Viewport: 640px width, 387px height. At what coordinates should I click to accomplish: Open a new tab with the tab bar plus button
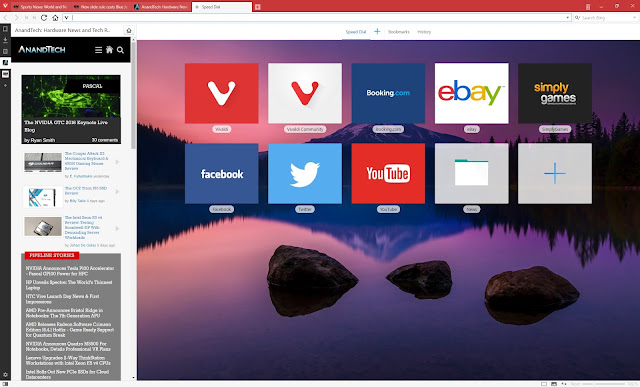[x=258, y=7]
